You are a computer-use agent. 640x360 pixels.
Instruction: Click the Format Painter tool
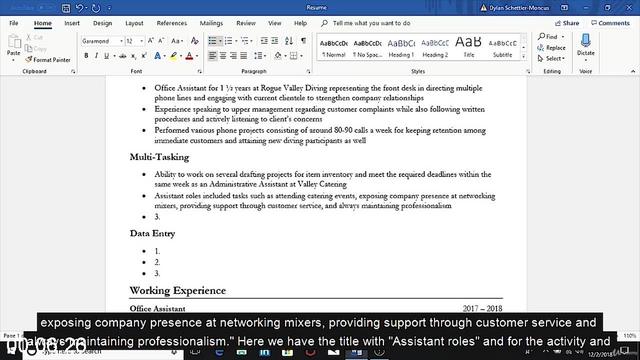coord(48,60)
